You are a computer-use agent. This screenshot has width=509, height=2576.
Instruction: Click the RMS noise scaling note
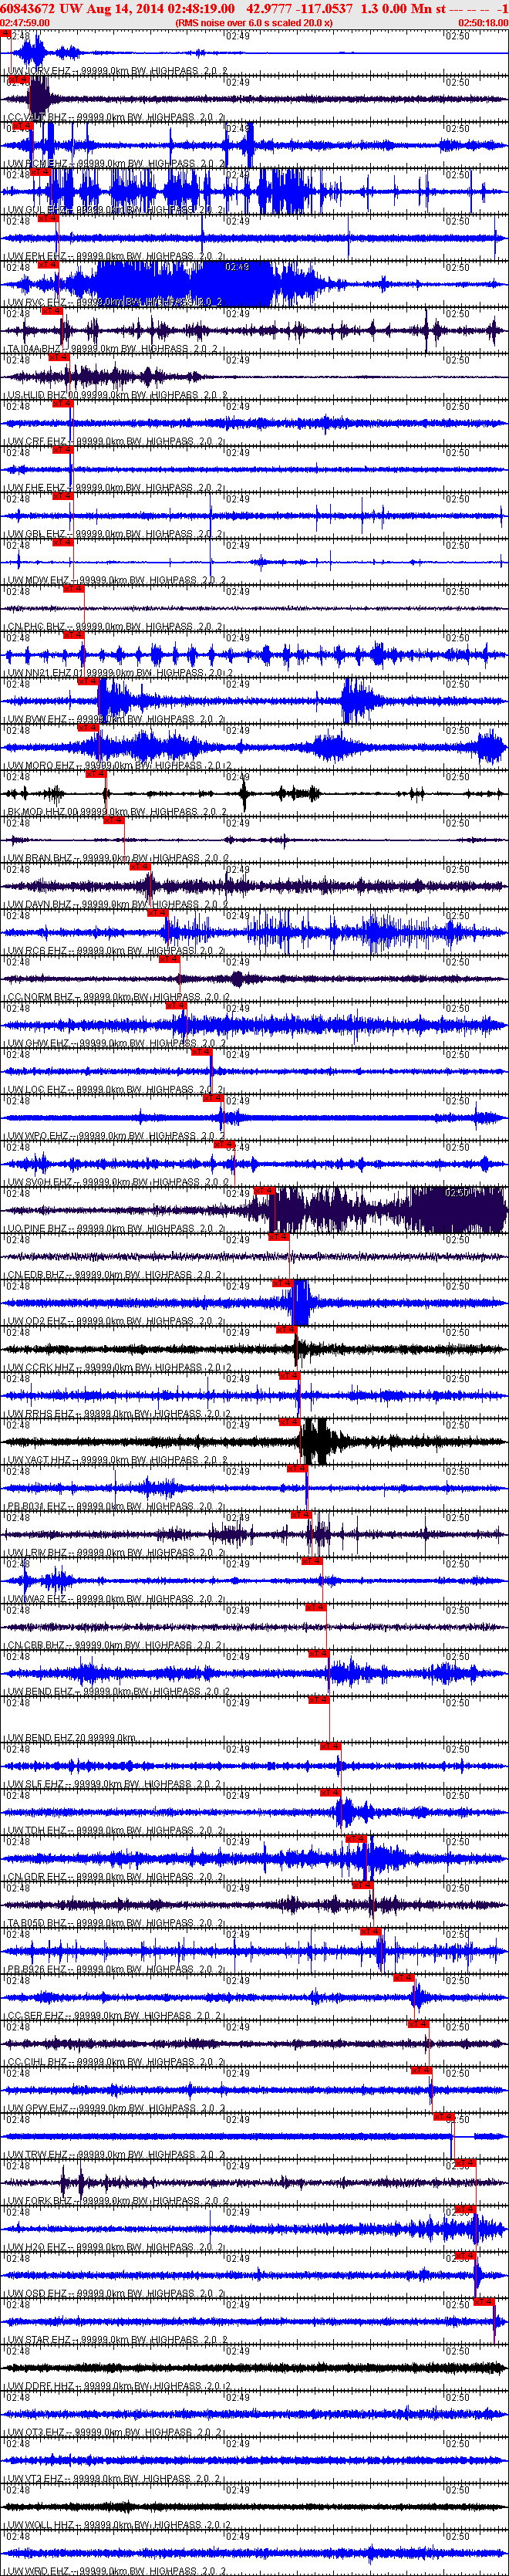click(253, 22)
